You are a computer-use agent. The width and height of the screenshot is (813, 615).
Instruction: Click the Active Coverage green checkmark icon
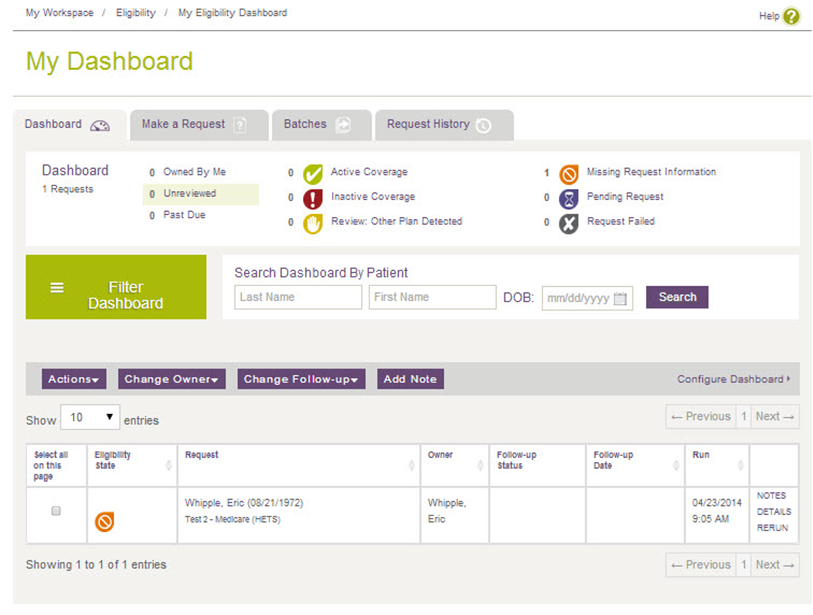click(x=313, y=174)
